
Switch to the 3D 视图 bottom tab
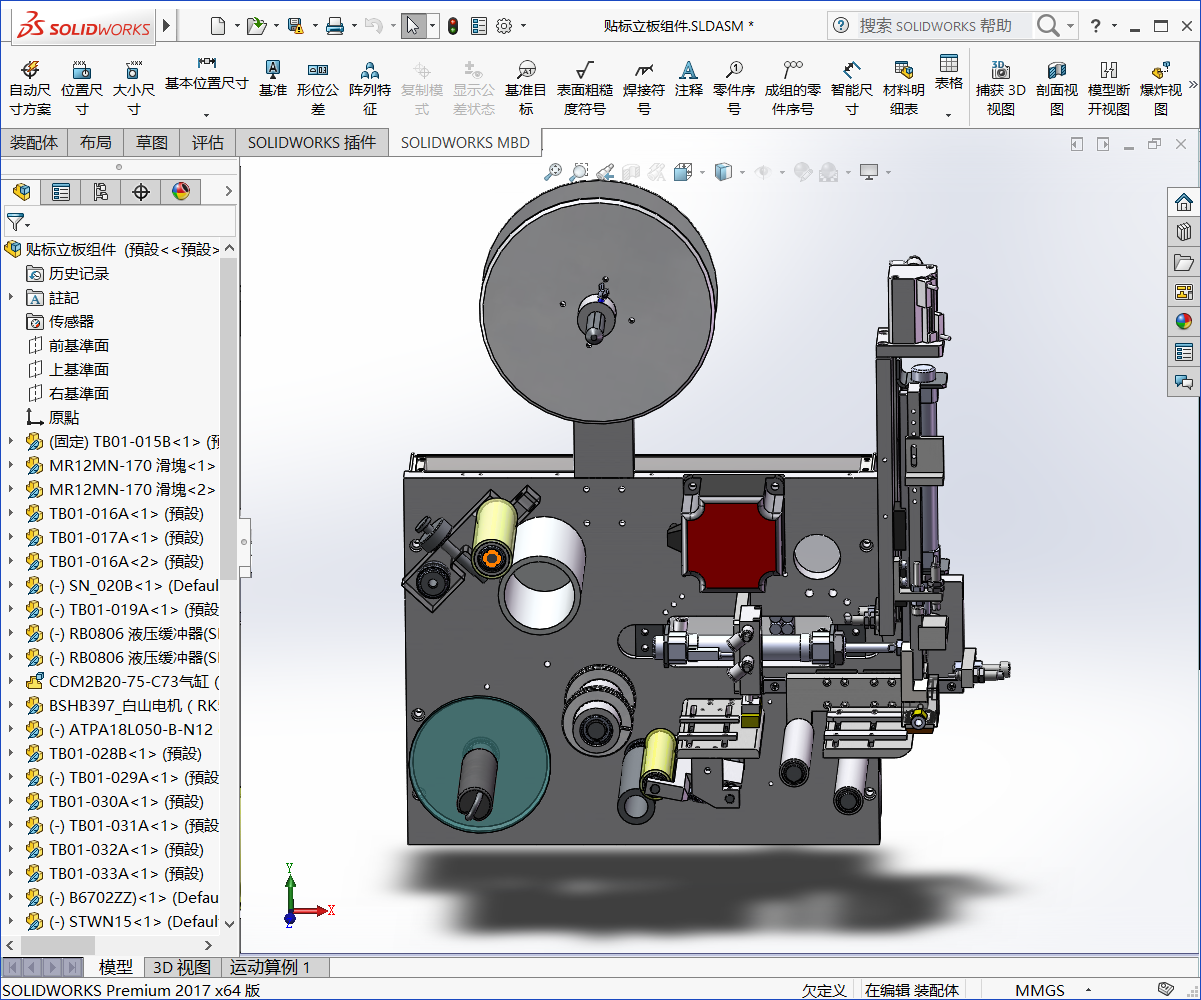(x=181, y=967)
